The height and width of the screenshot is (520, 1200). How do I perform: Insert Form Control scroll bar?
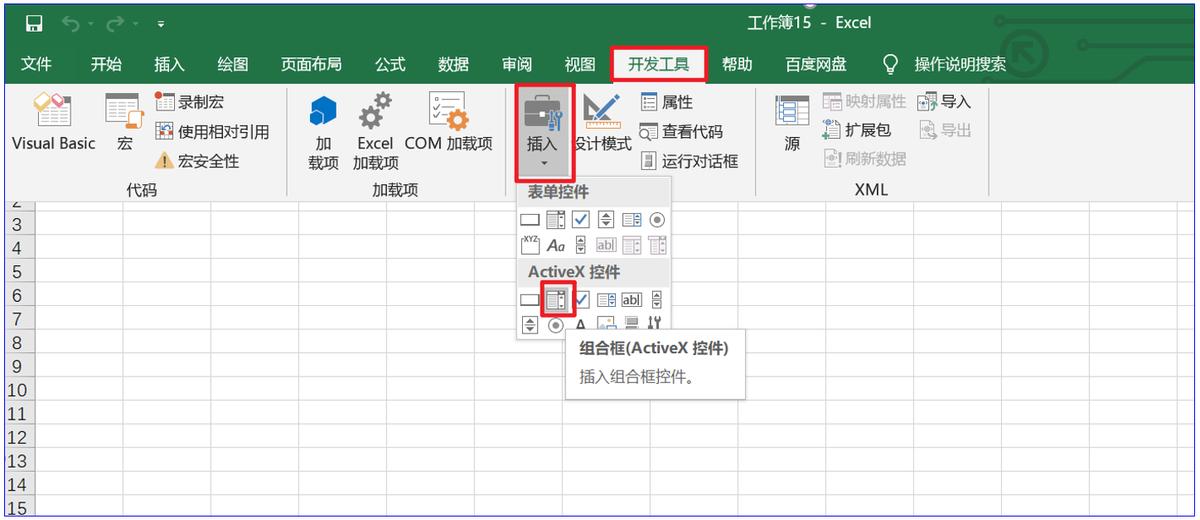tap(581, 245)
